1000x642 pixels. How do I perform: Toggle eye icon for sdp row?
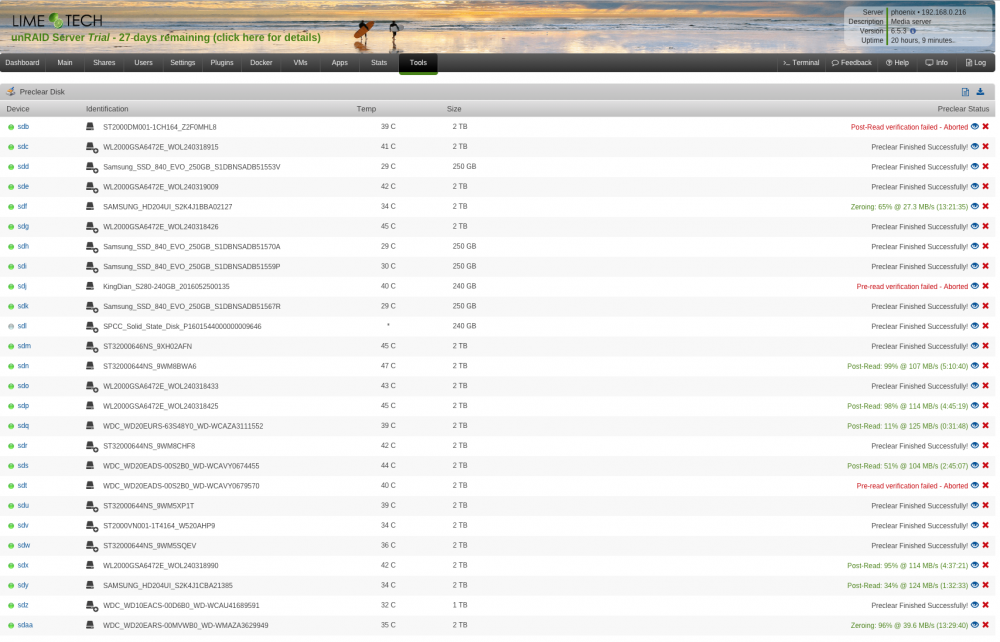974,406
